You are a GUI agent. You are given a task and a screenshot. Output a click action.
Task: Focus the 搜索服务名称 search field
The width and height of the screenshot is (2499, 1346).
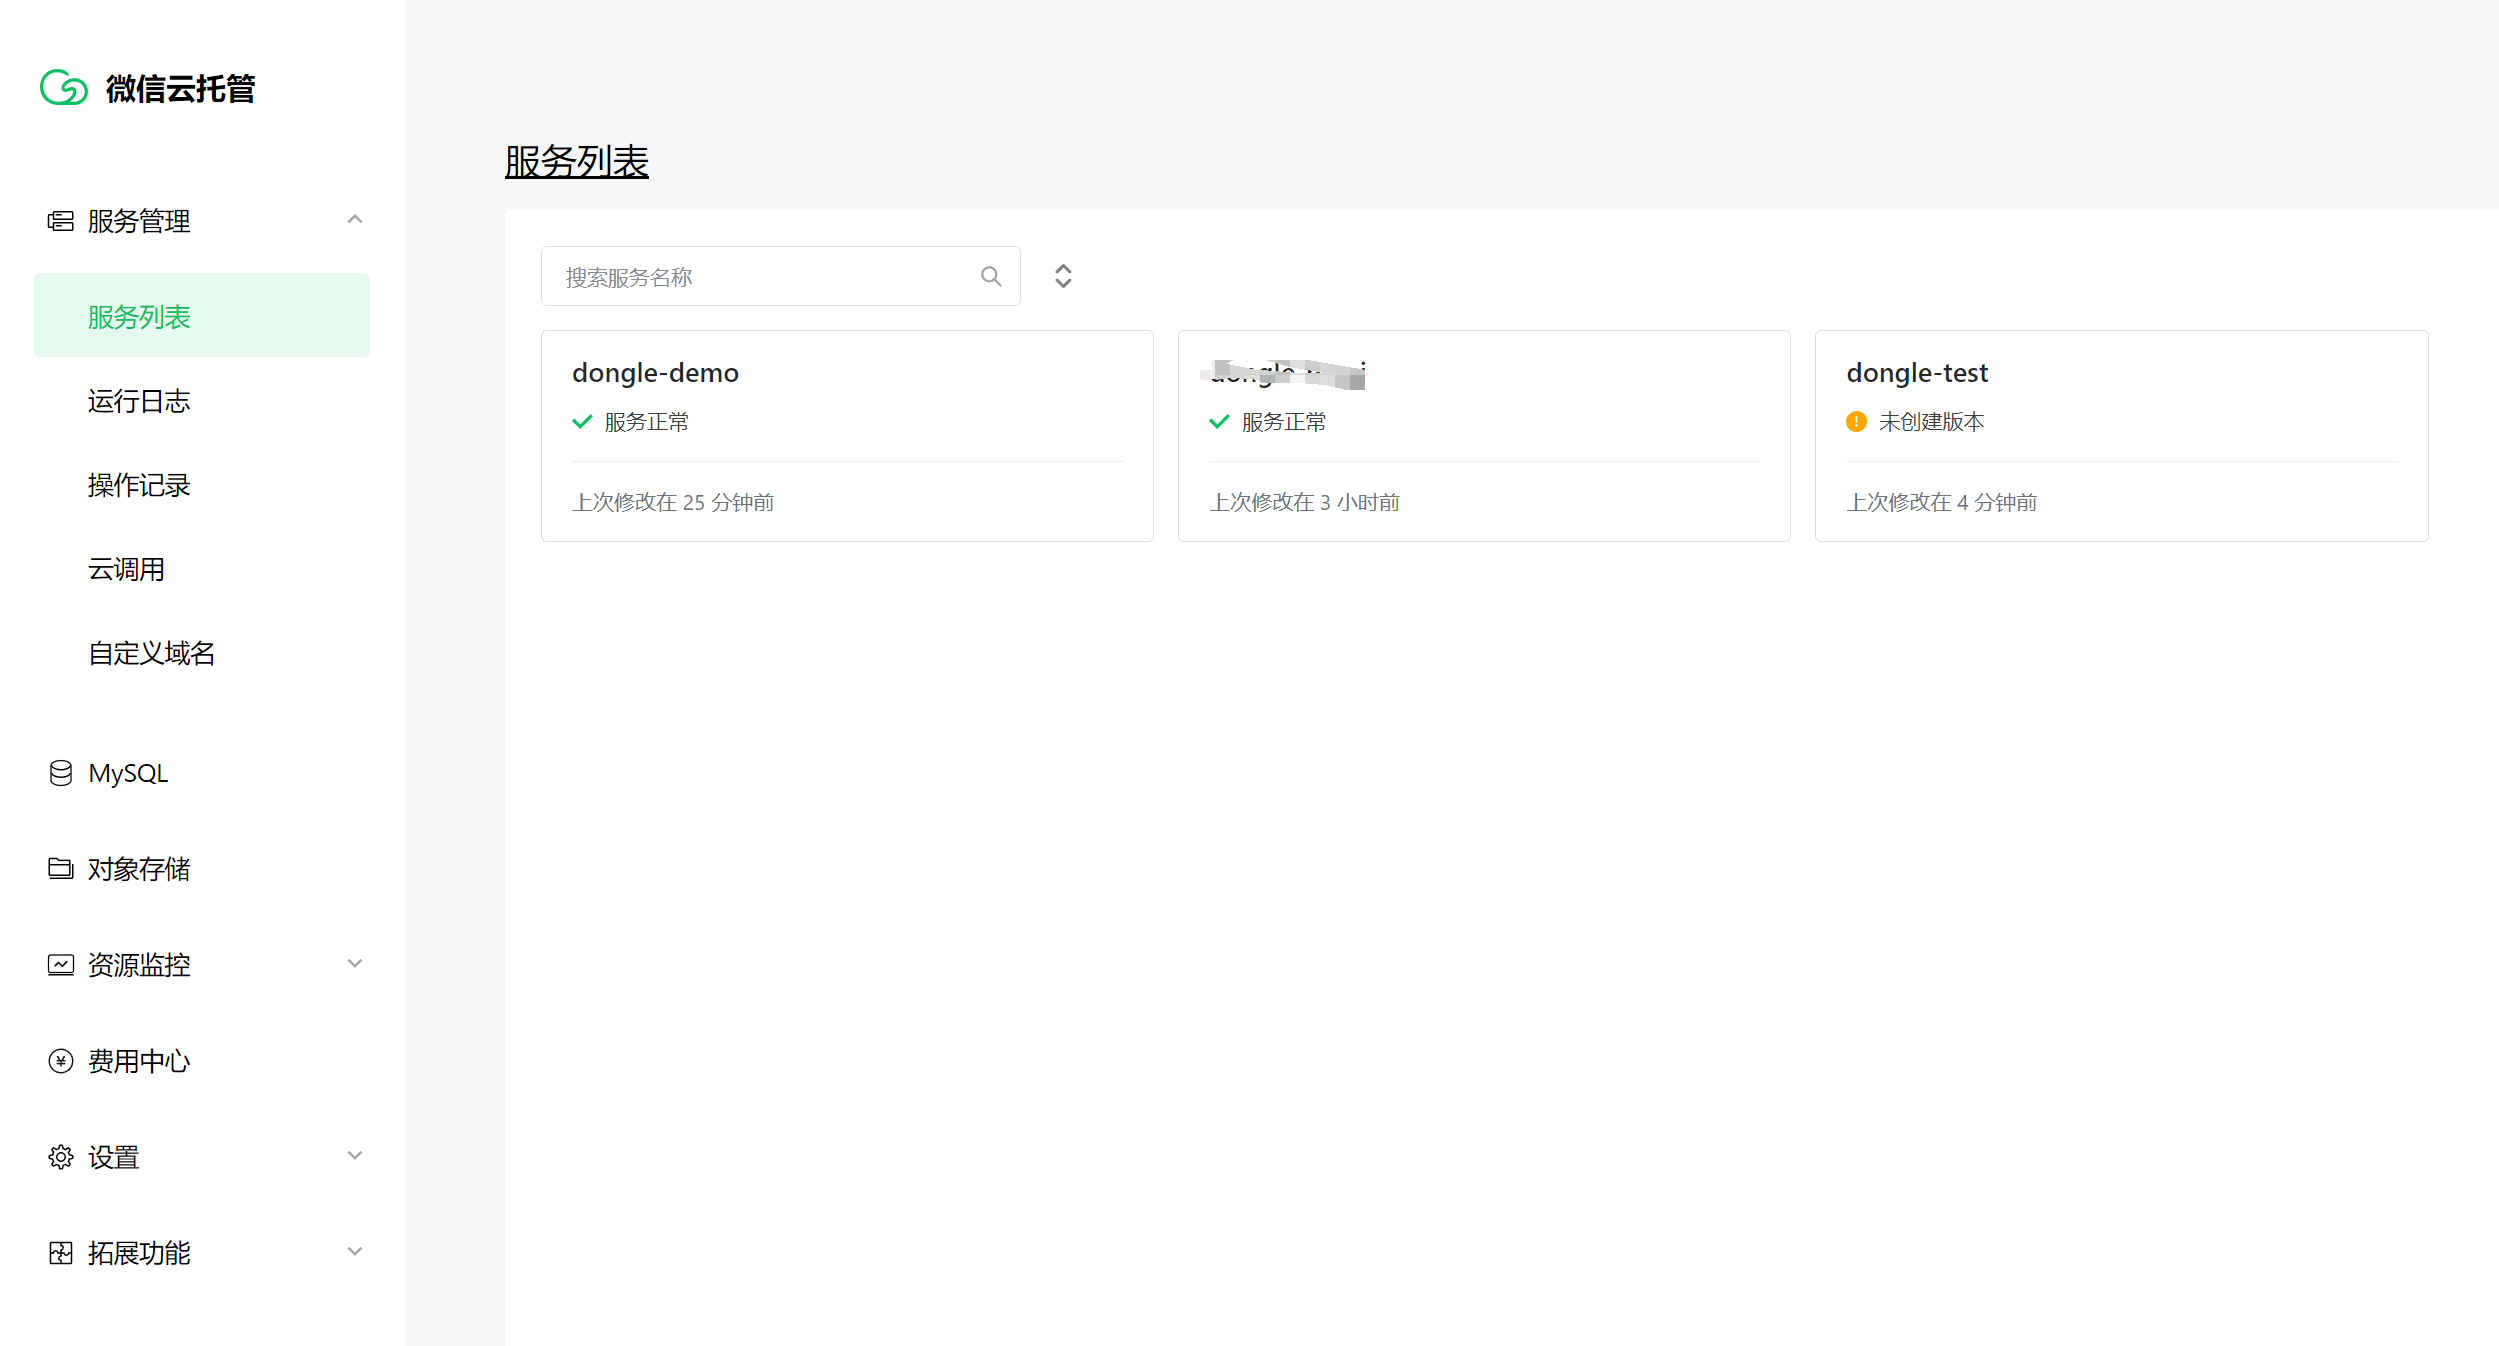pyautogui.click(x=760, y=277)
